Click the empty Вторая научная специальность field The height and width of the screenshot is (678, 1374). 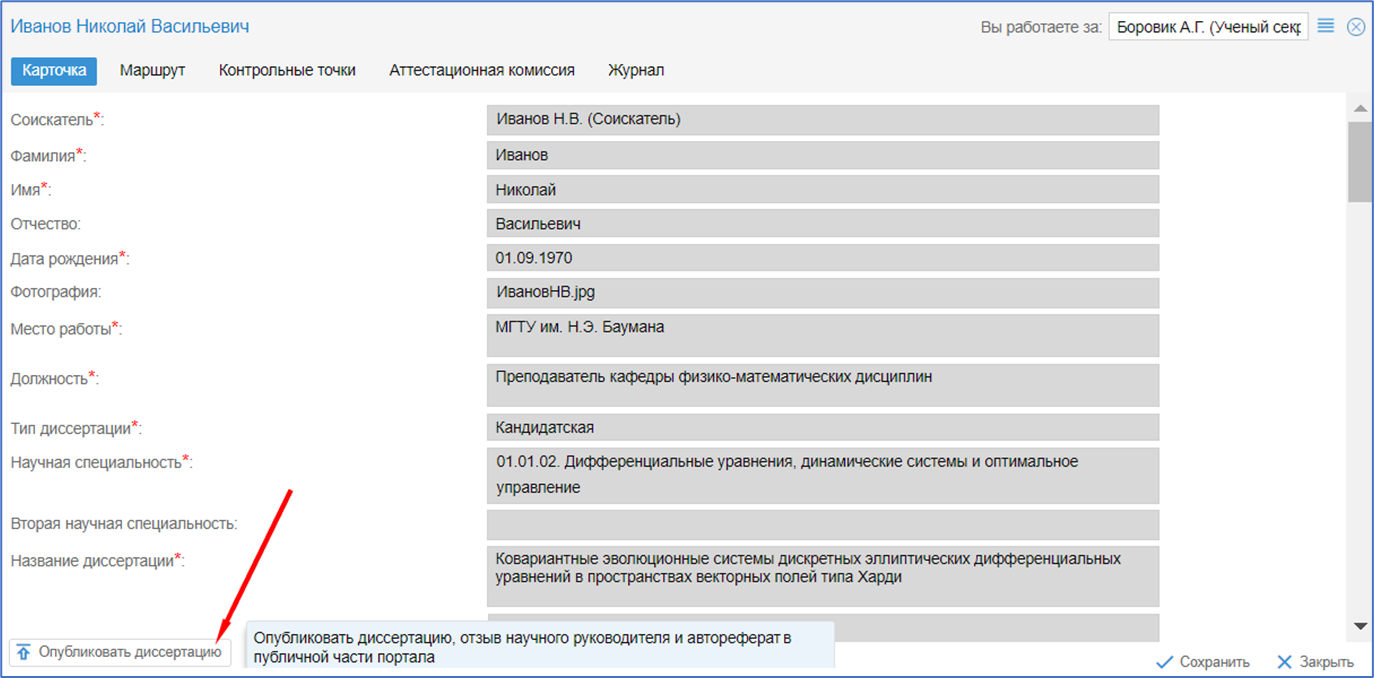coord(822,524)
